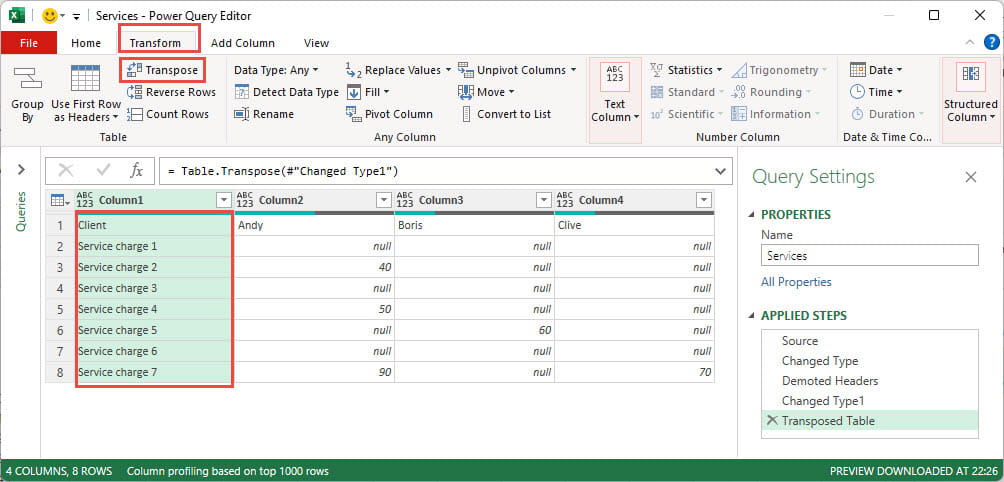Expand the formula bar with chevron

click(x=721, y=171)
